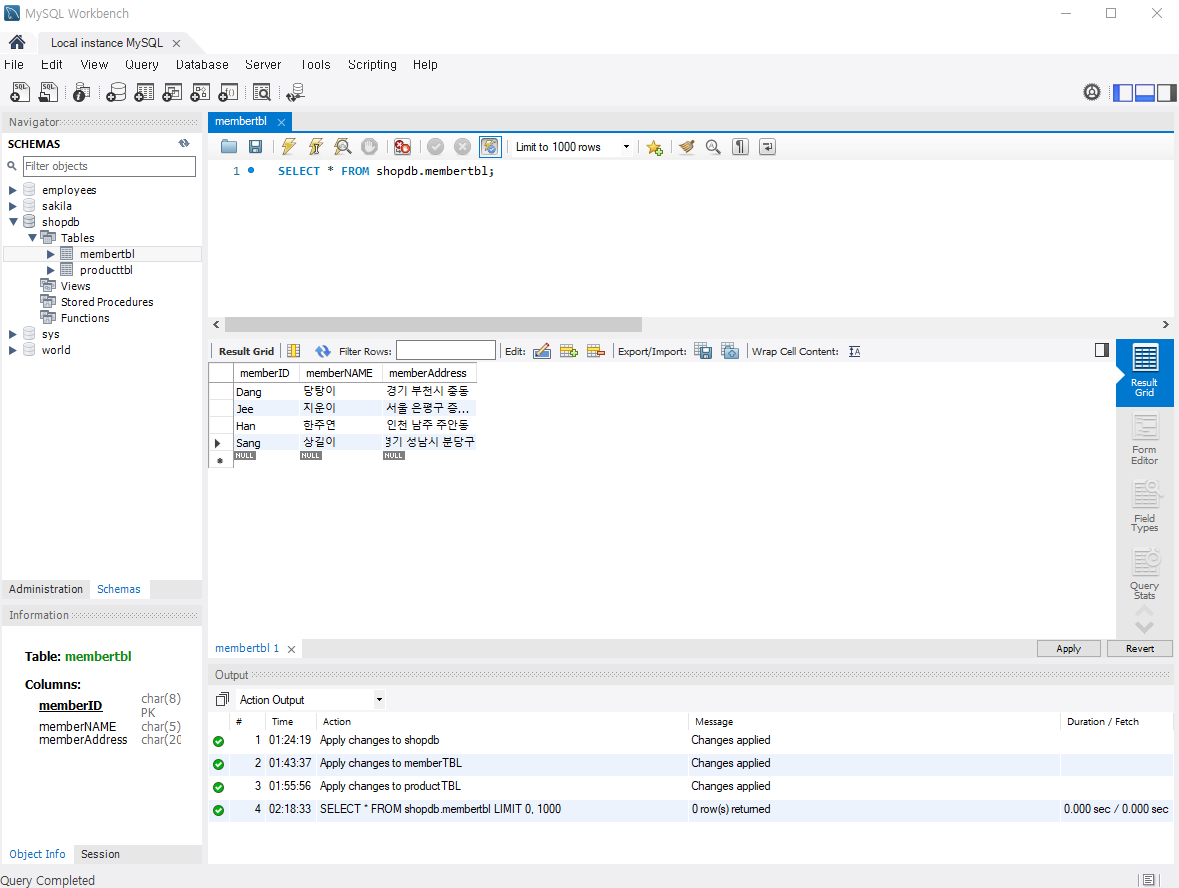Run EXPLAIN on the current statement

(343, 147)
